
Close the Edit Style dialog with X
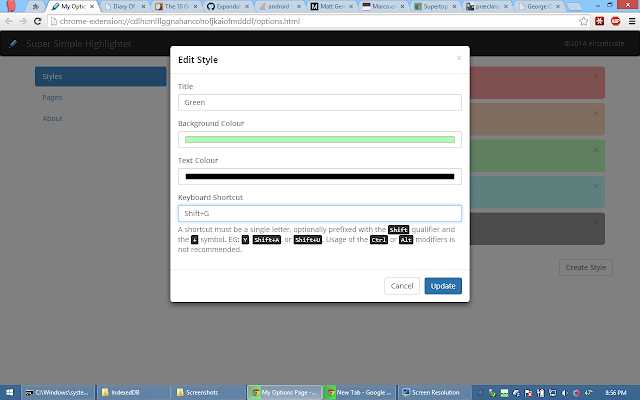[459, 58]
